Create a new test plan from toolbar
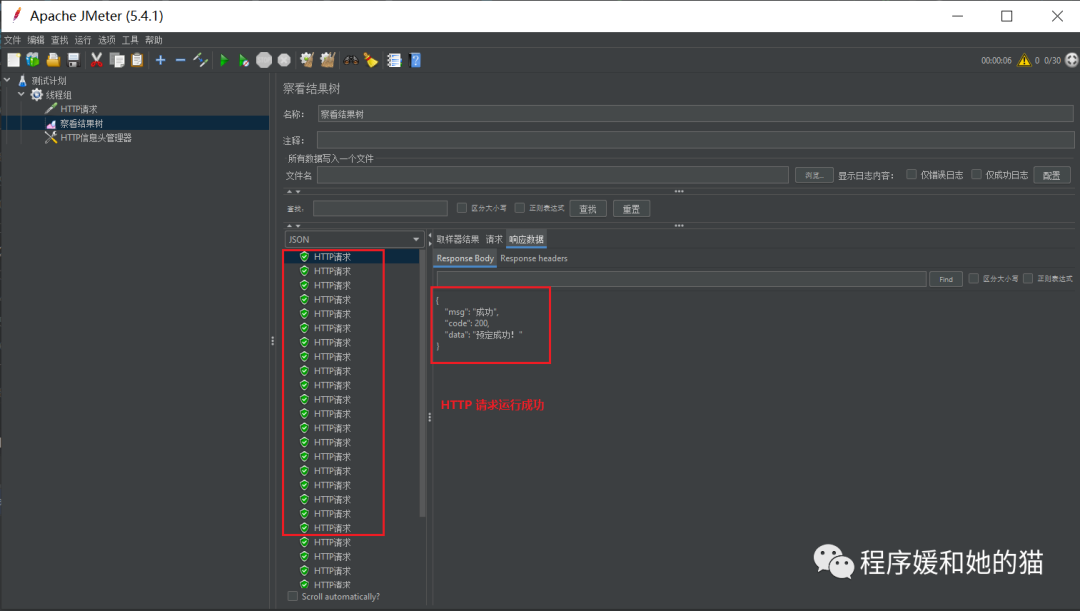The height and width of the screenshot is (611, 1080). point(13,61)
